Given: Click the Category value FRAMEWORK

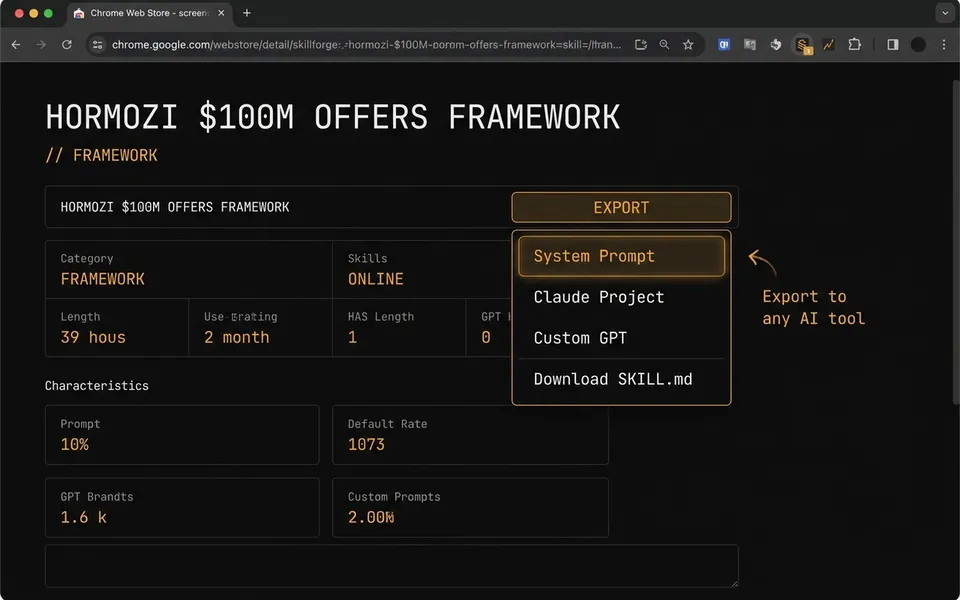Looking at the screenshot, I should tap(102, 279).
